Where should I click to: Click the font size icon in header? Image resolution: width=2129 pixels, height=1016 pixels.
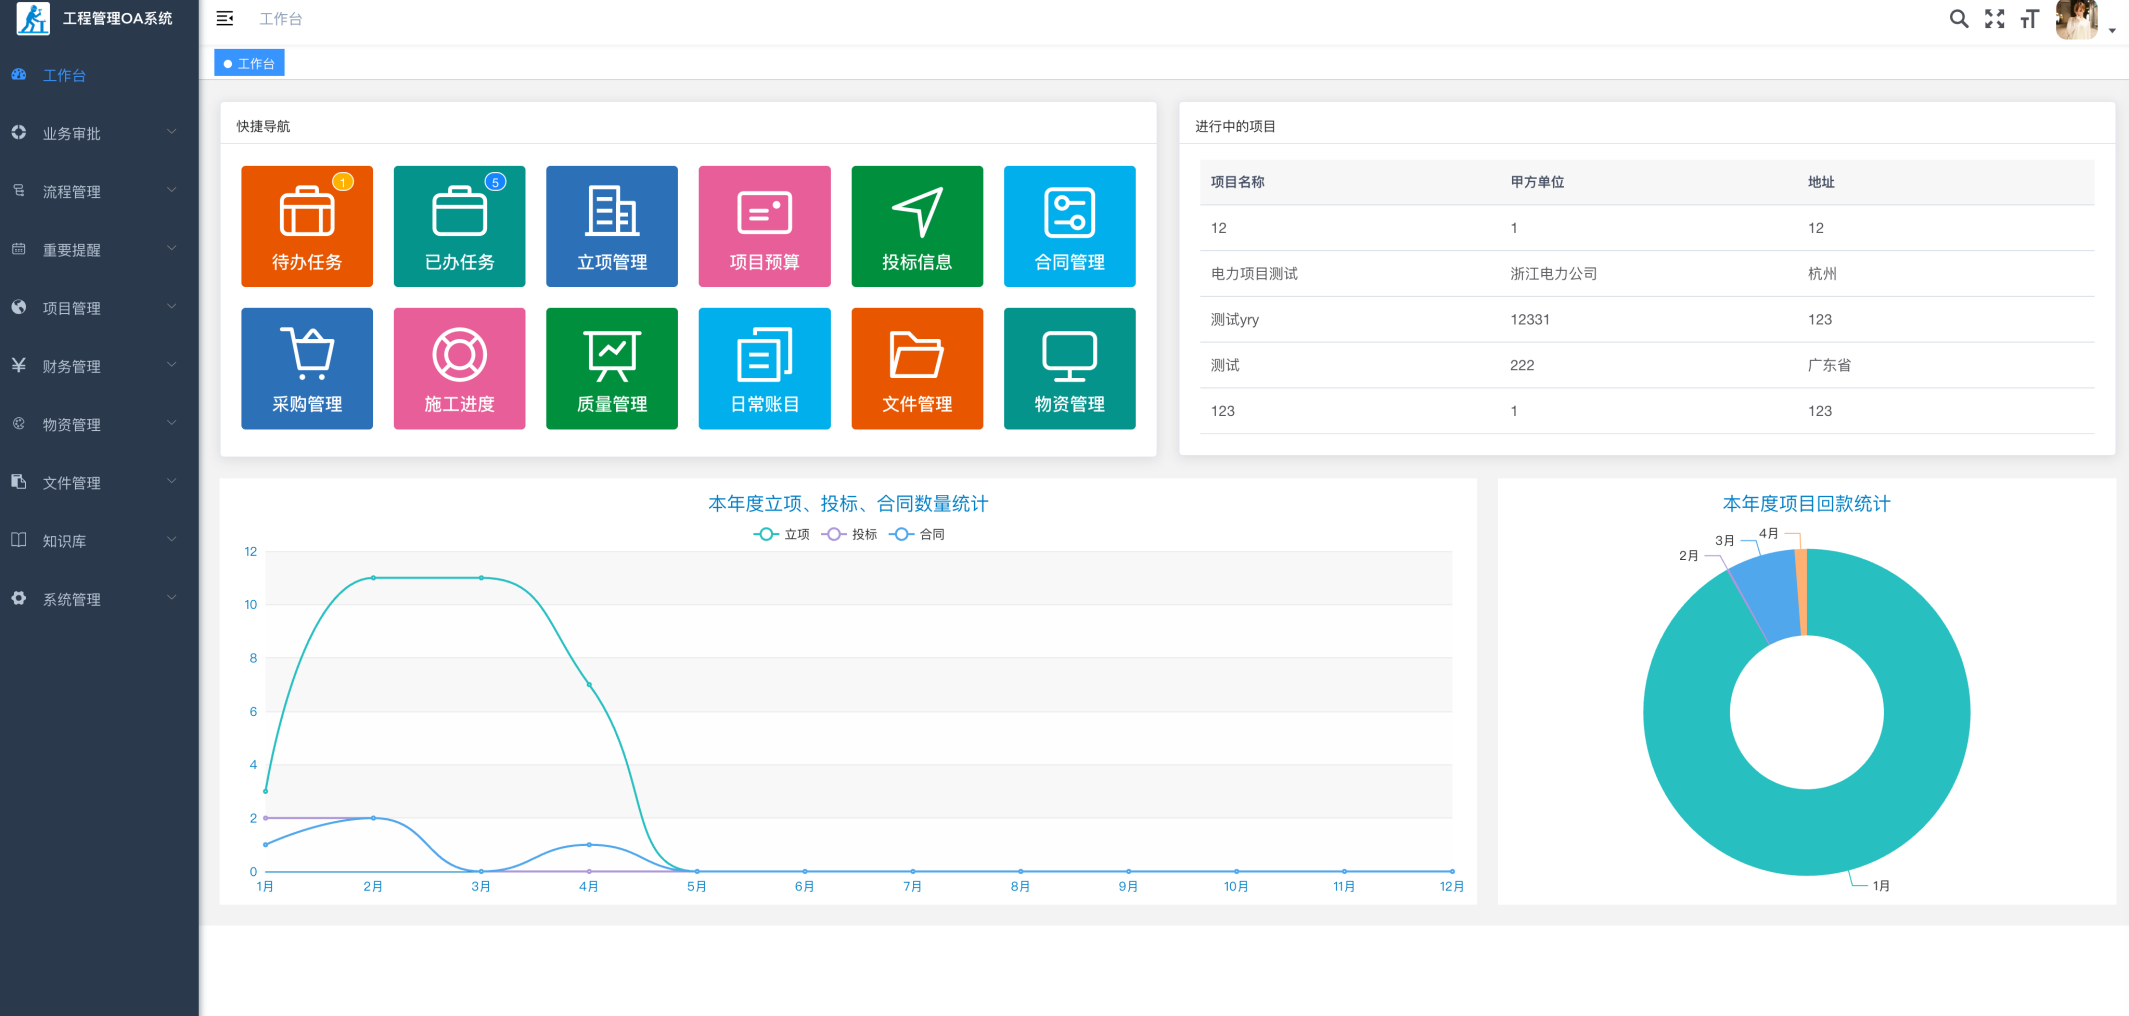[x=2029, y=19]
